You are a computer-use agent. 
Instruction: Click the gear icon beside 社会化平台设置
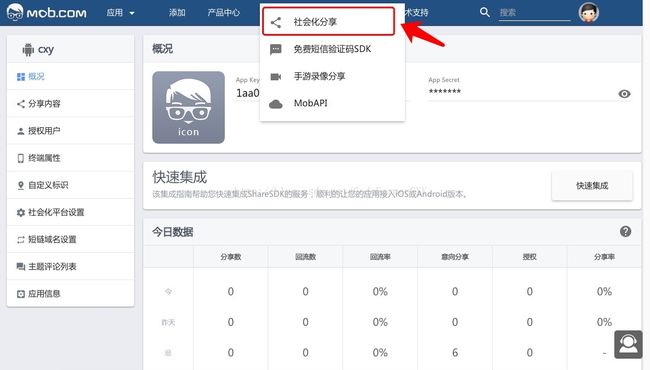pos(21,213)
